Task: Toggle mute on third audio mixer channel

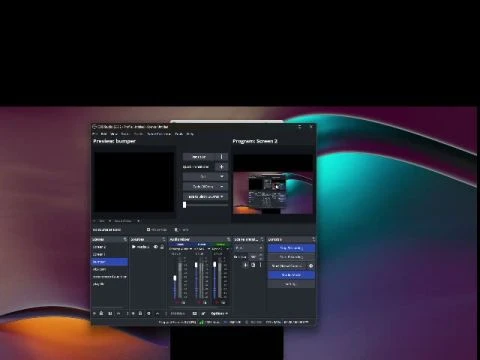Action: (x=216, y=303)
